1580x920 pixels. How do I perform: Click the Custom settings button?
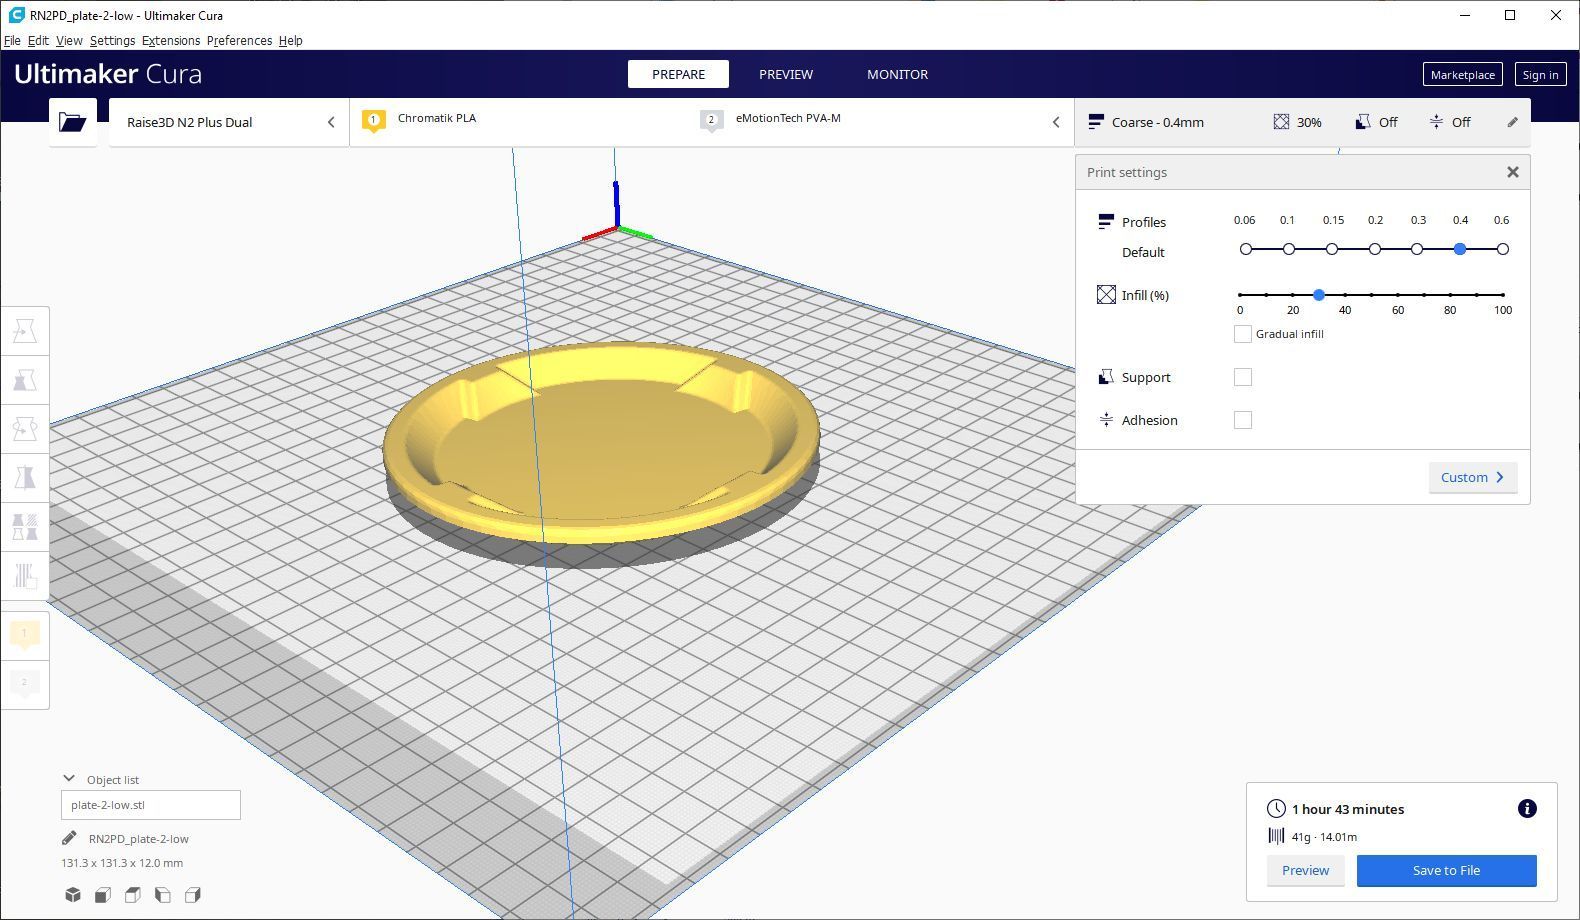click(1471, 477)
